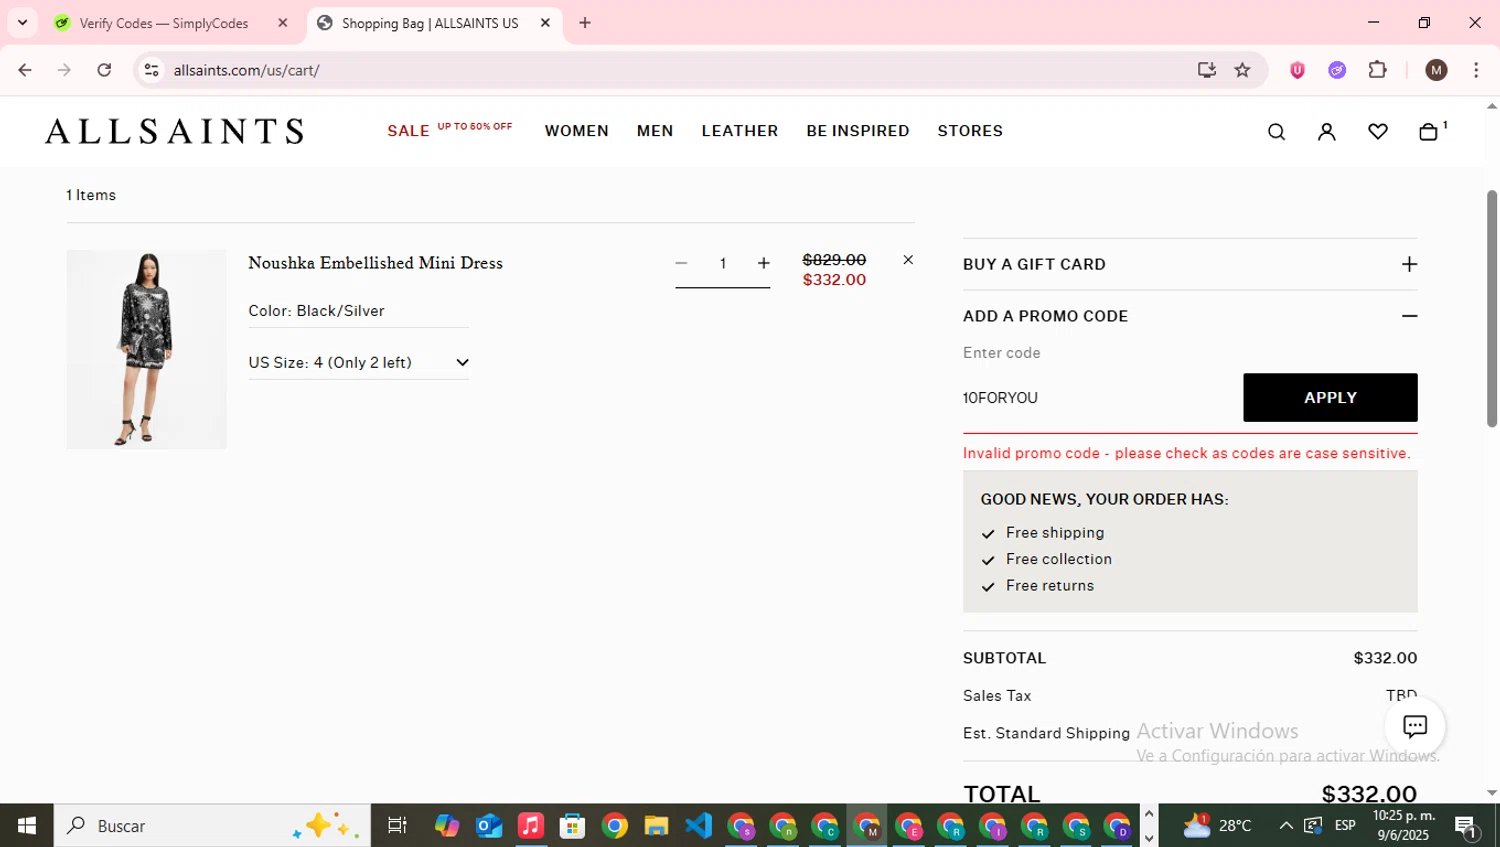Click the address bar URL
Screen dimensions: 1500x847
click(x=246, y=70)
